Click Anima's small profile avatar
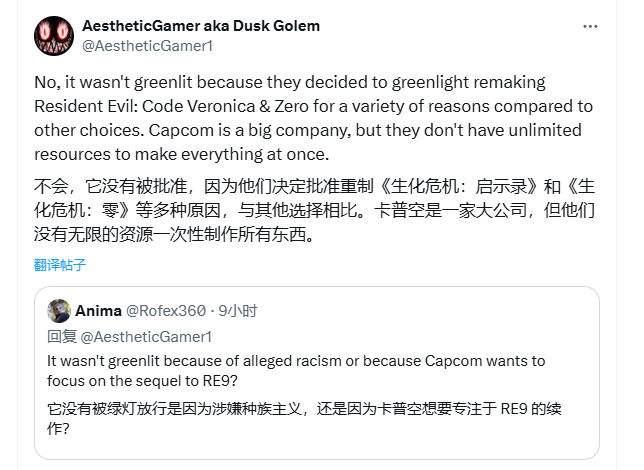This screenshot has width=644, height=470. coord(59,310)
